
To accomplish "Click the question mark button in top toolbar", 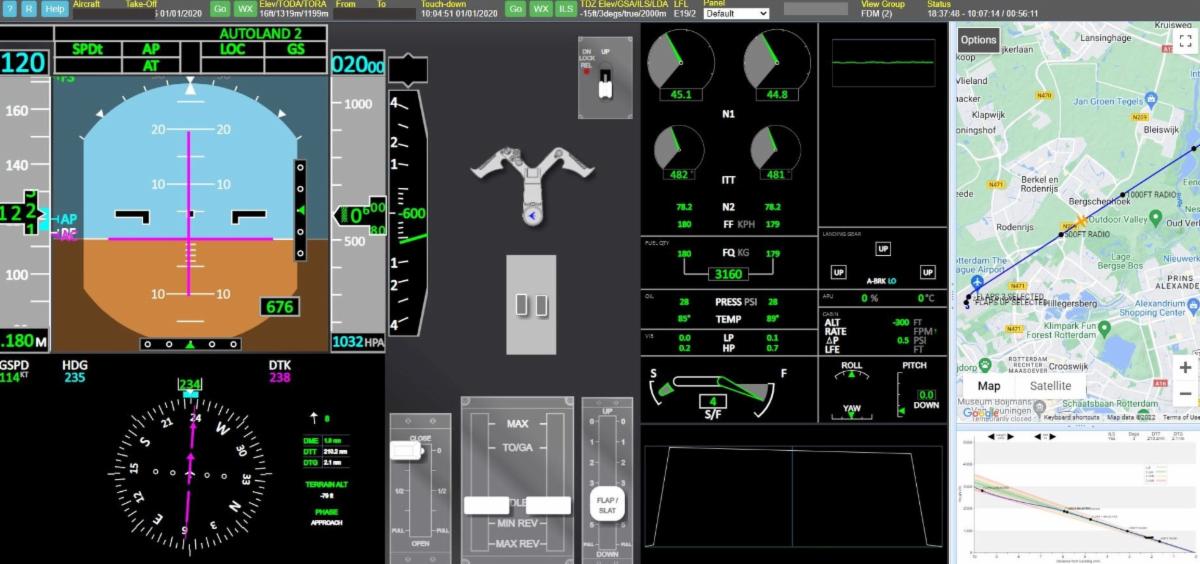I will tap(10, 9).
